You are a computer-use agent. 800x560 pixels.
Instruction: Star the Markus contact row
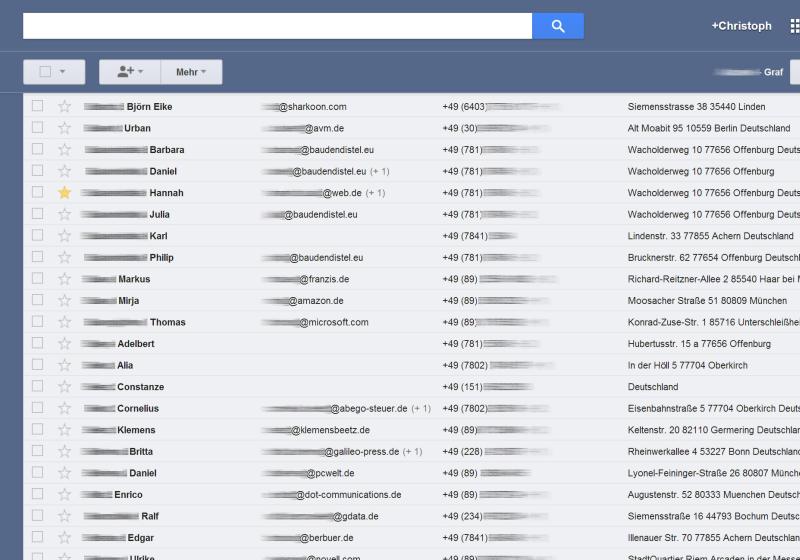(65, 279)
